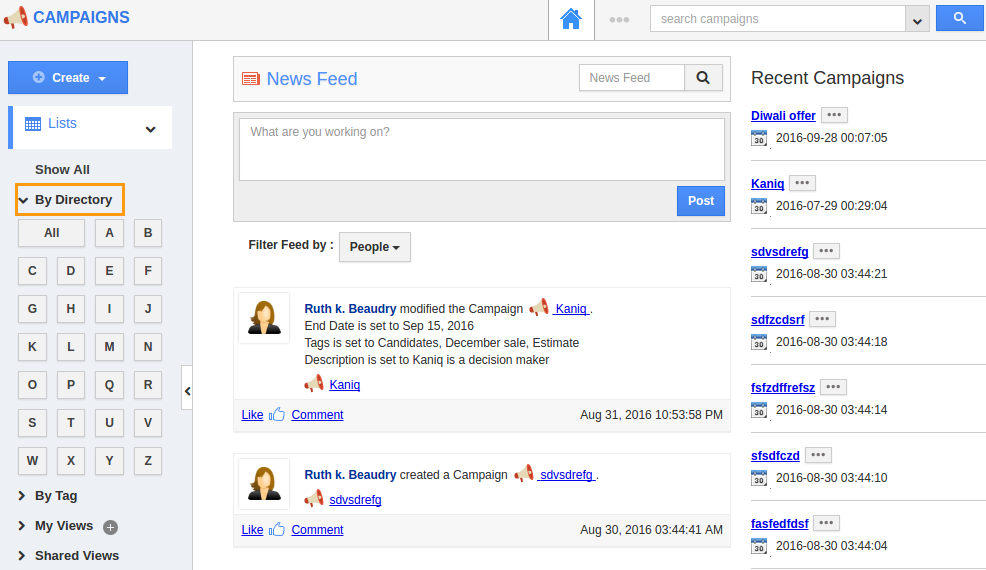Click the News Feed search magnifier
The height and width of the screenshot is (570, 986).
(703, 78)
